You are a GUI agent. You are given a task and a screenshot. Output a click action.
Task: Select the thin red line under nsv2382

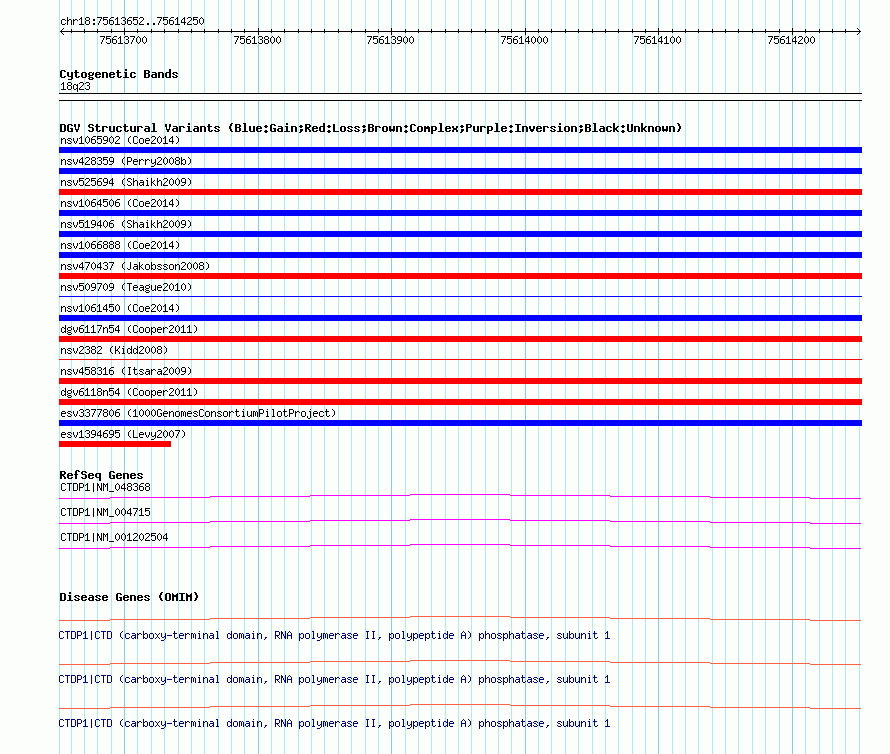(x=460, y=359)
